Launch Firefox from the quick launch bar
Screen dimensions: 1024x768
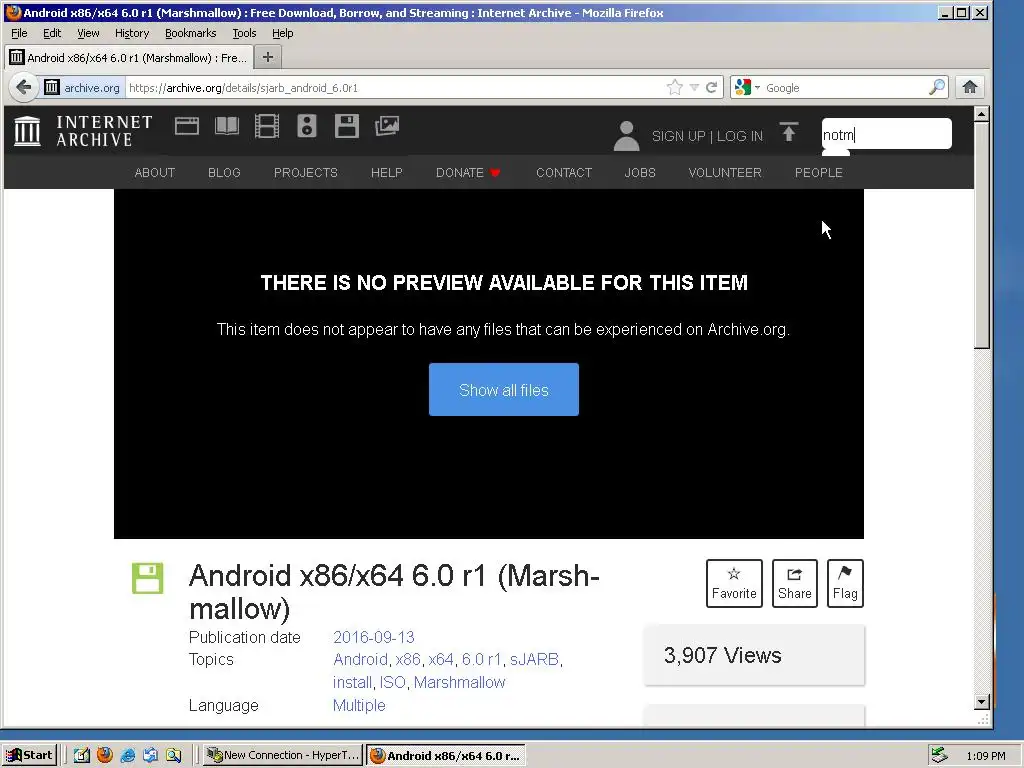tap(104, 755)
